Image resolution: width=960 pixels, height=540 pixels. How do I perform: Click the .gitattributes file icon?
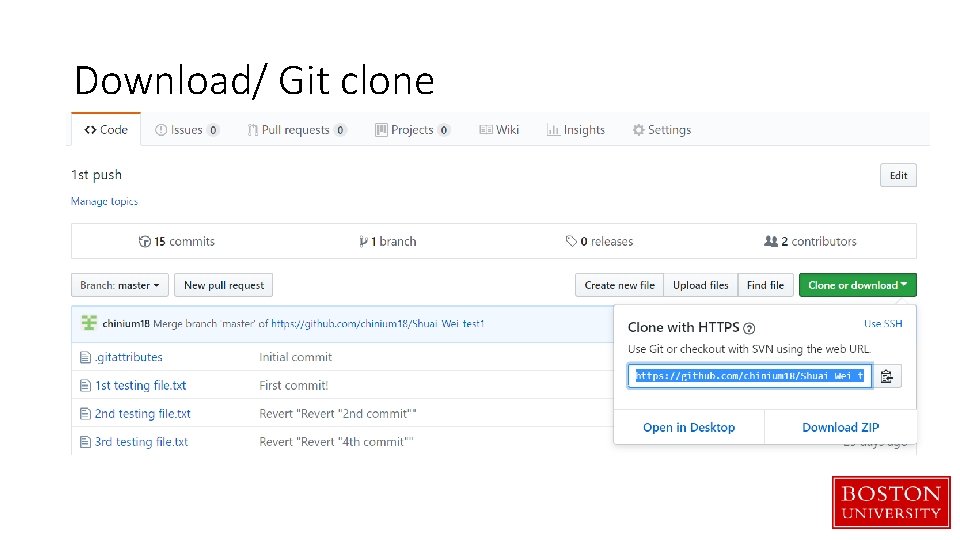[85, 357]
